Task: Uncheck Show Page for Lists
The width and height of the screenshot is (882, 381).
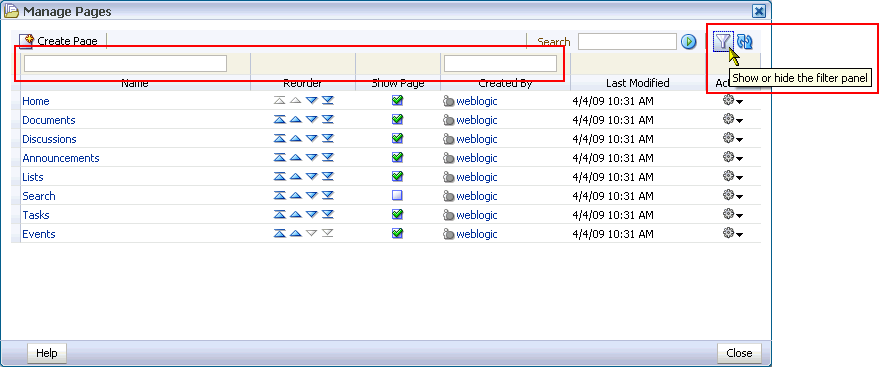Action: [397, 176]
